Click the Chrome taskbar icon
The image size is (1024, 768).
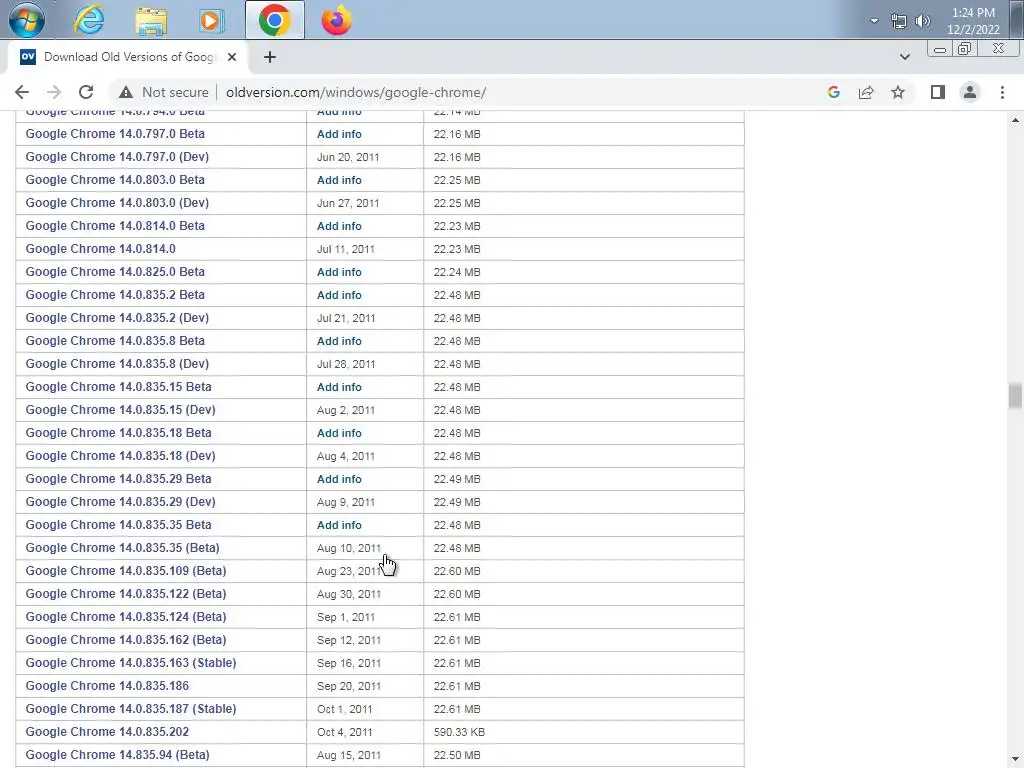(x=274, y=20)
